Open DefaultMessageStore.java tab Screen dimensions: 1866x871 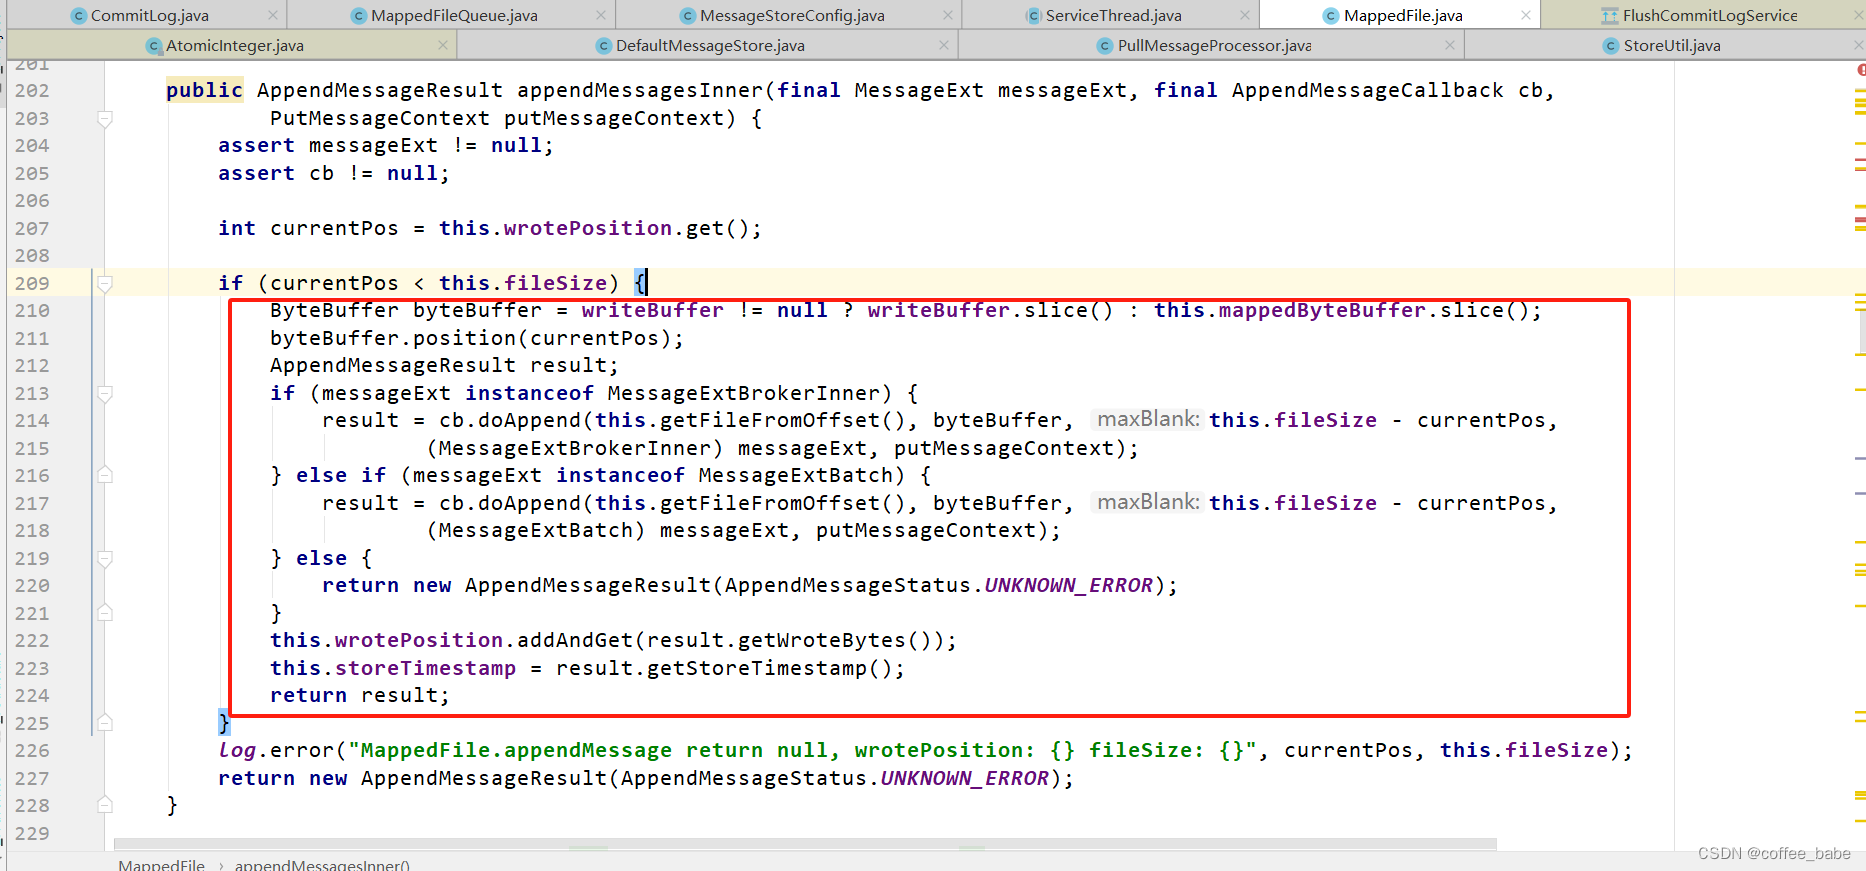[709, 45]
